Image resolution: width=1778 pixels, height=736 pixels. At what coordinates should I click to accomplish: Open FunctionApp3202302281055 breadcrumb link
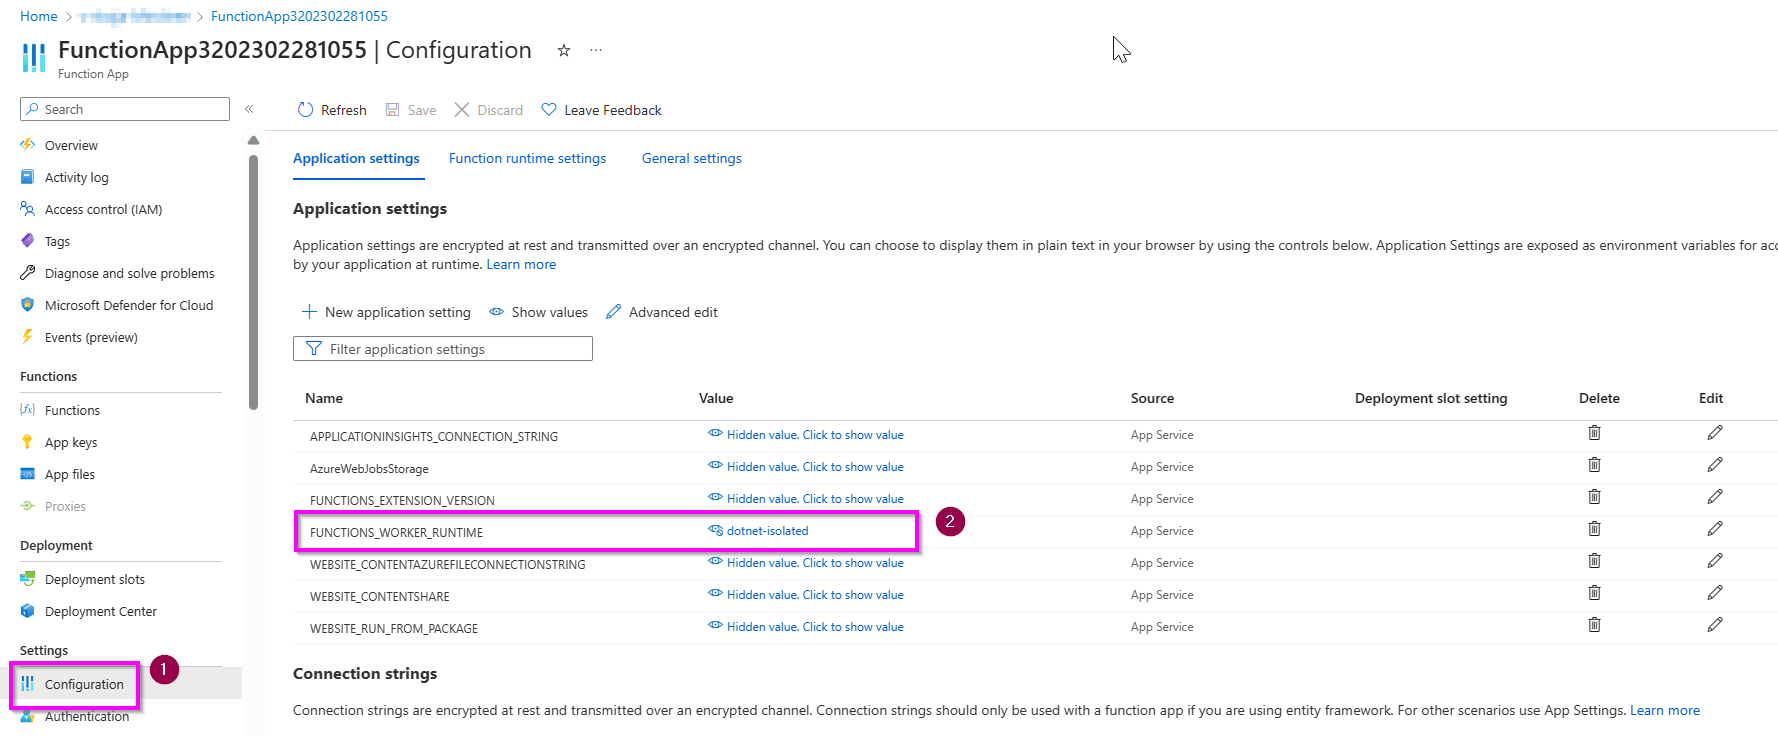pyautogui.click(x=299, y=16)
